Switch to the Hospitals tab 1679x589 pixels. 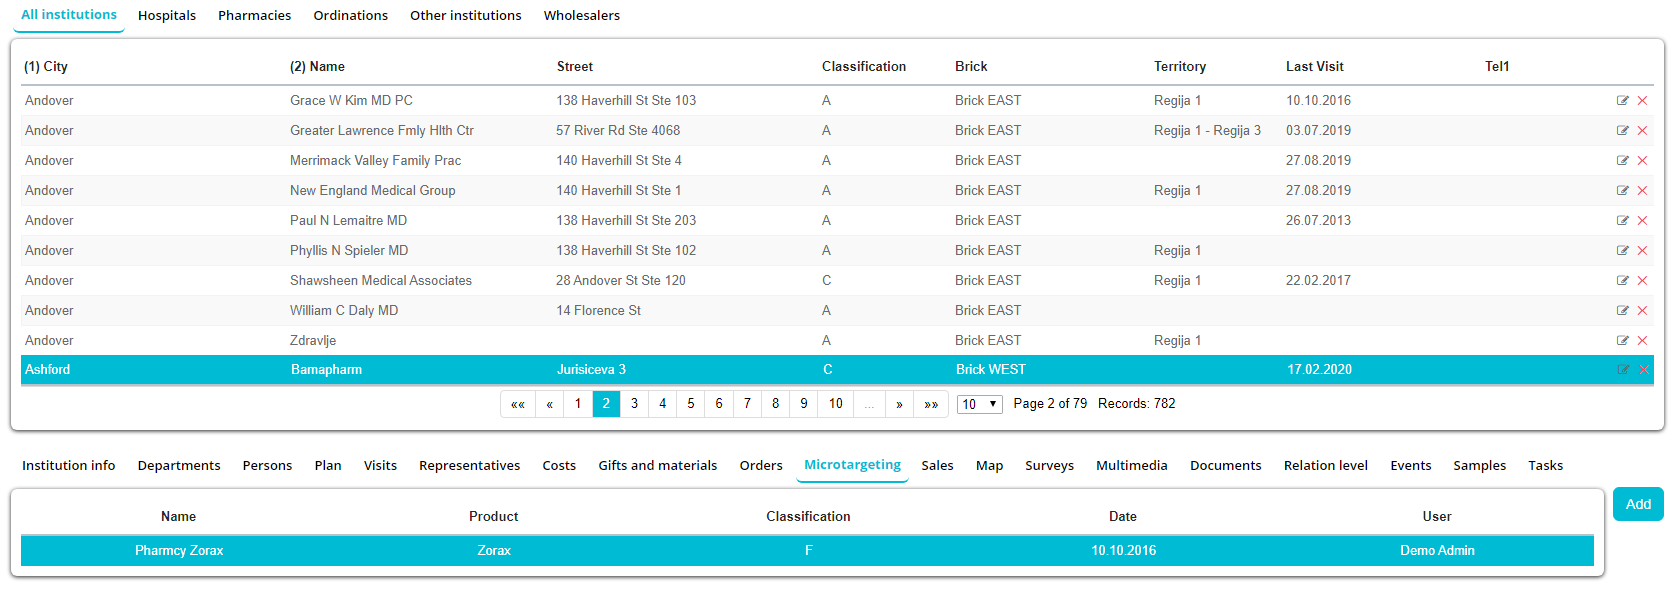tap(167, 16)
